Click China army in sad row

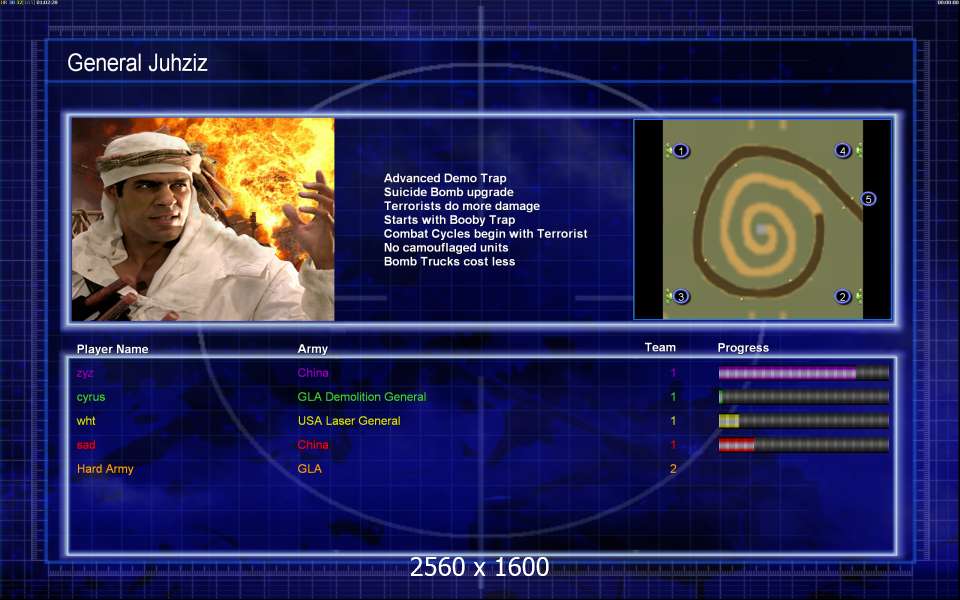(313, 444)
